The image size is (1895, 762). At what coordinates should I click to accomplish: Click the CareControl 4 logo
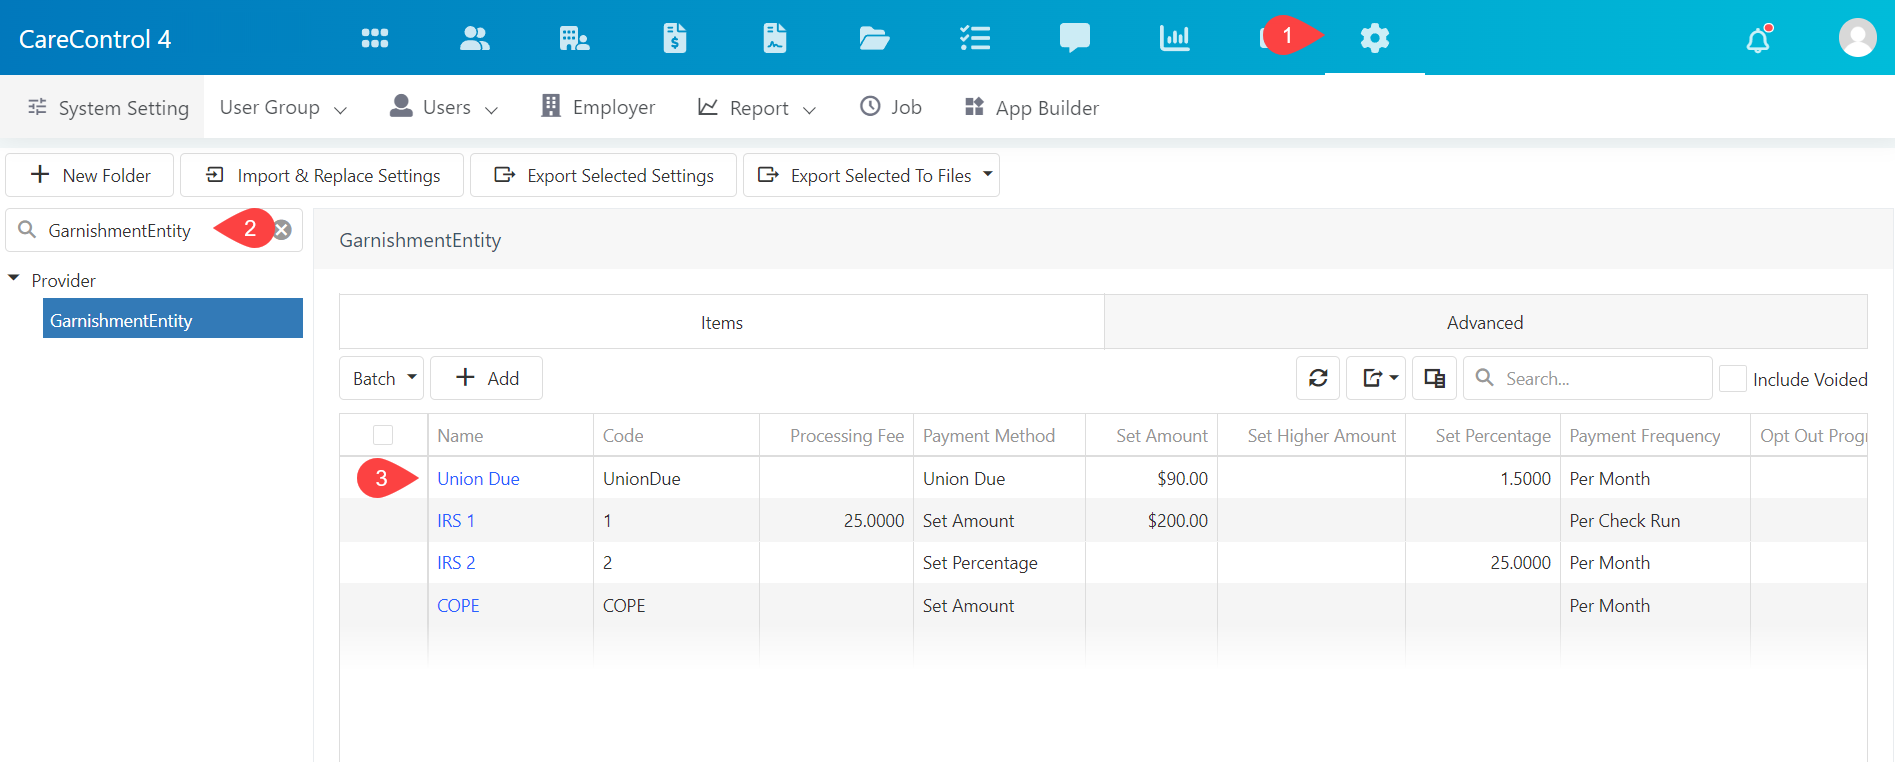95,39
